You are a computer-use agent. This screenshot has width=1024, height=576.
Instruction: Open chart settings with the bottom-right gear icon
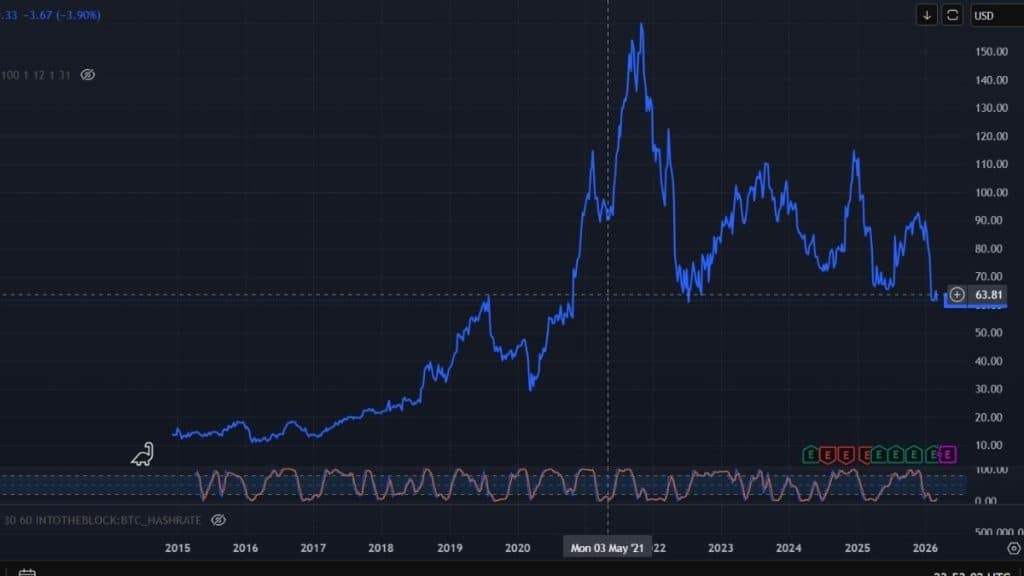pyautogui.click(x=1013, y=548)
